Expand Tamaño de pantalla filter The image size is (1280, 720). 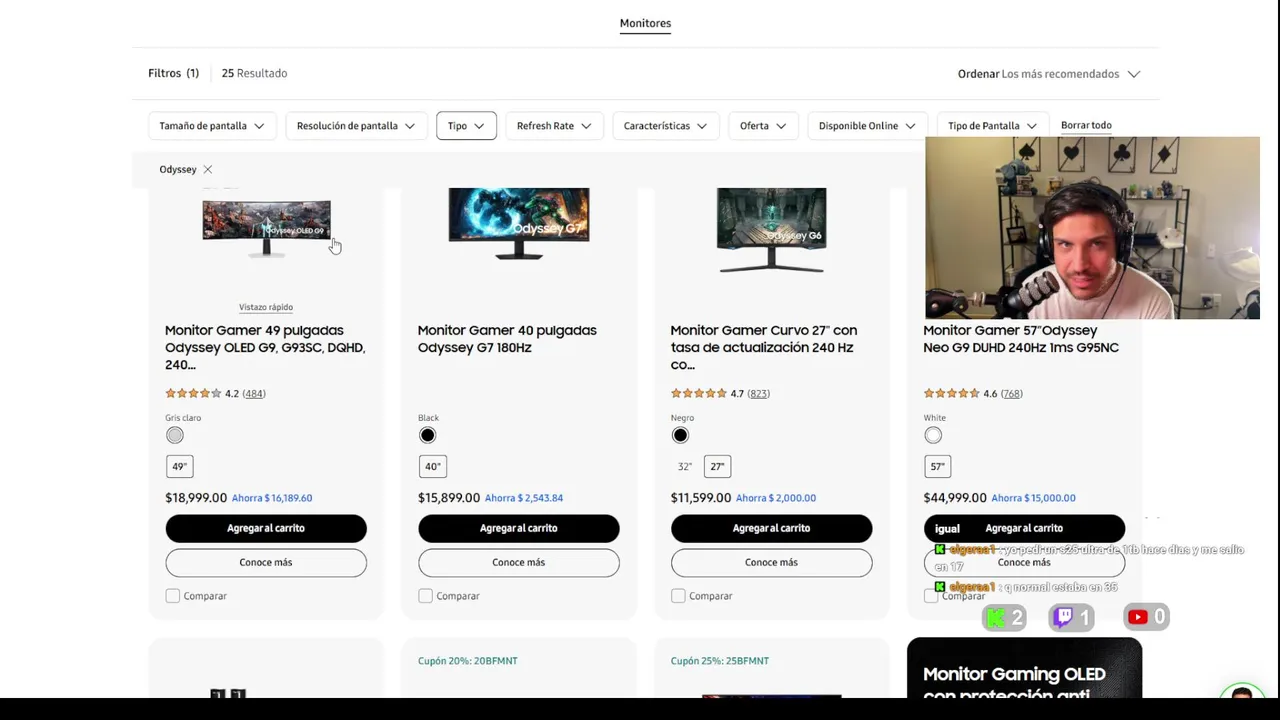[211, 126]
